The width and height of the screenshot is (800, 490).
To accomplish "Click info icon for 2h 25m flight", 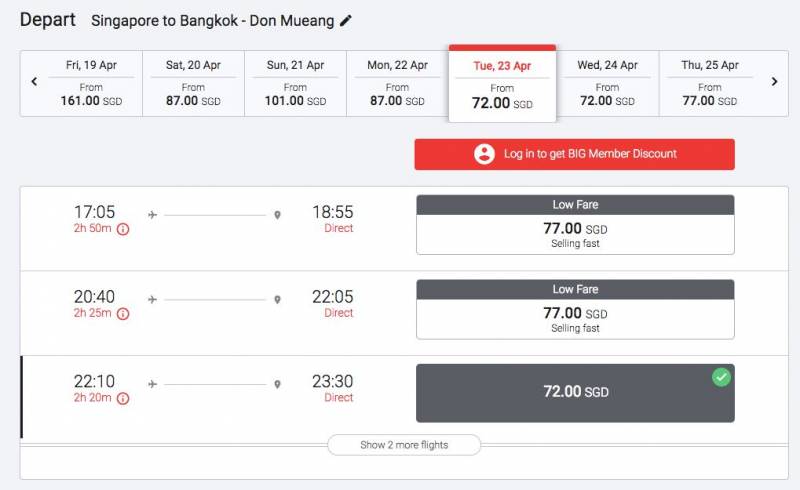I will click(x=123, y=314).
